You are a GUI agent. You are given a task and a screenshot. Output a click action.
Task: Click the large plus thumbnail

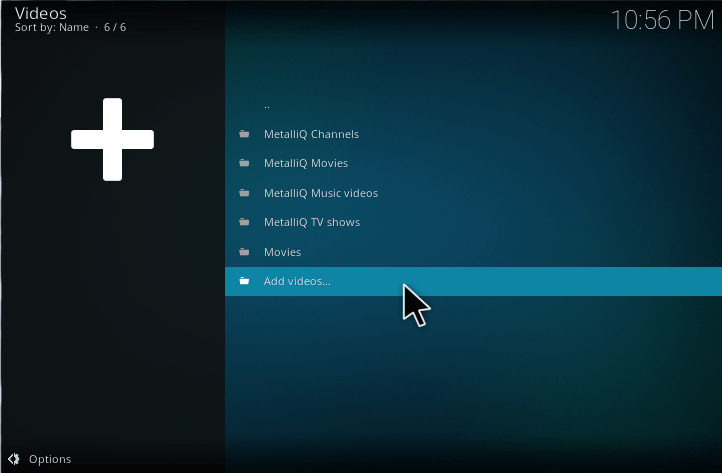(112, 139)
